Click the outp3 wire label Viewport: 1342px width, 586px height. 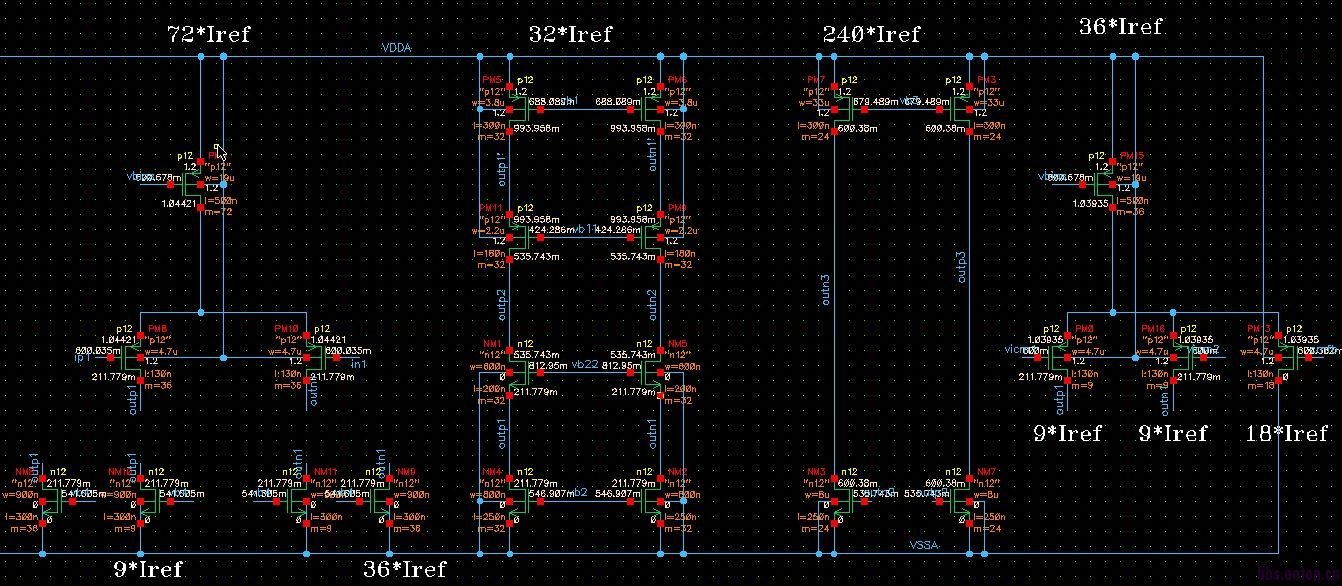(x=962, y=266)
